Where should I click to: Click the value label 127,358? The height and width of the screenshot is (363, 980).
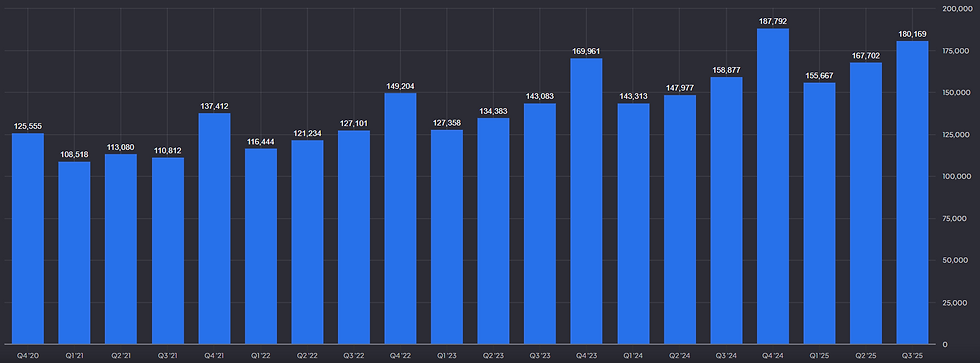(x=447, y=123)
